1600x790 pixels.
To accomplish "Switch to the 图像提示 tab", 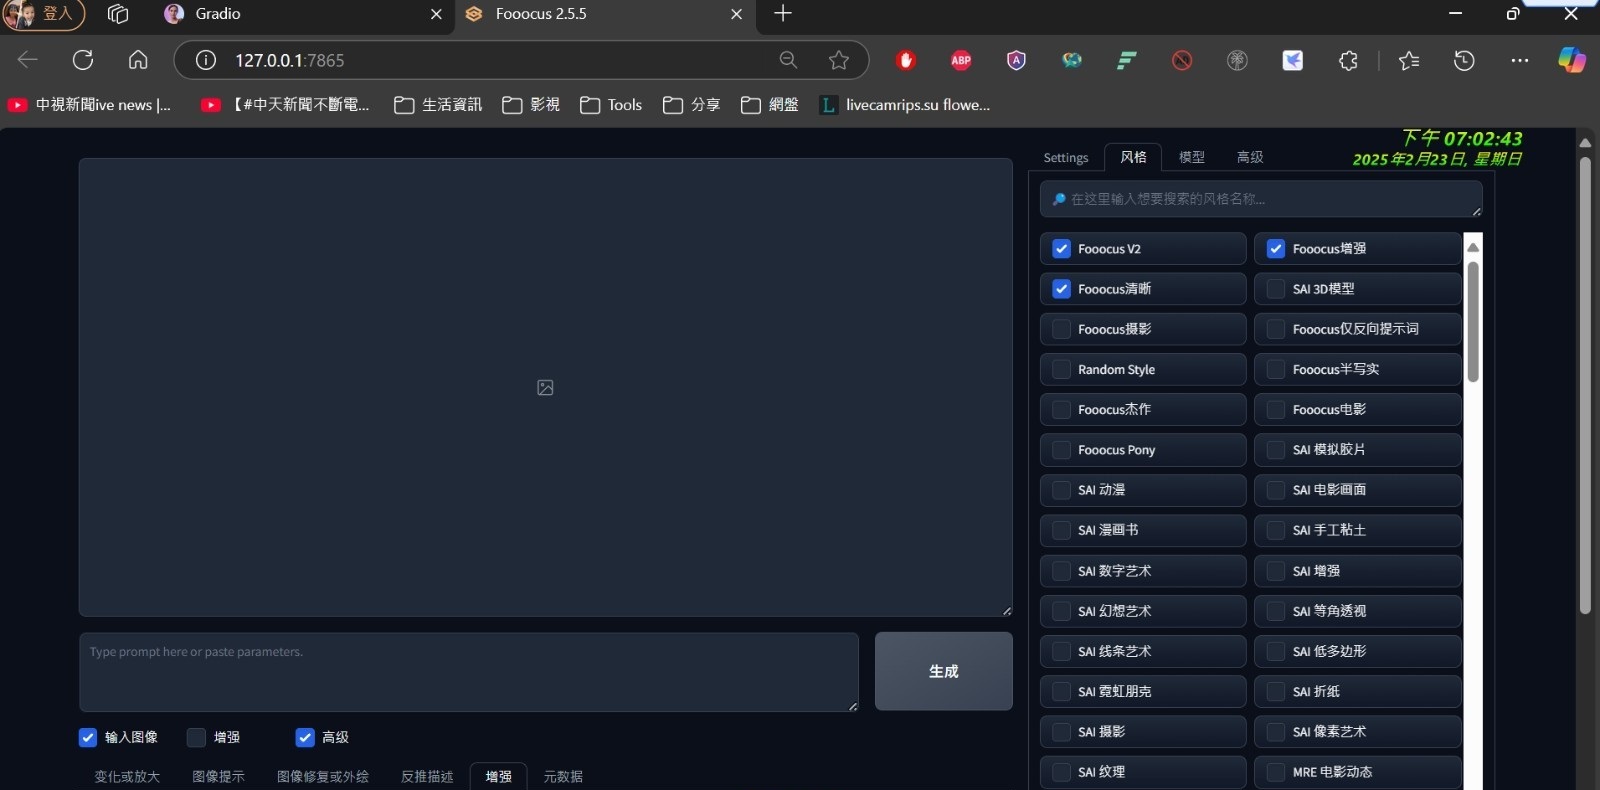I will coord(218,776).
